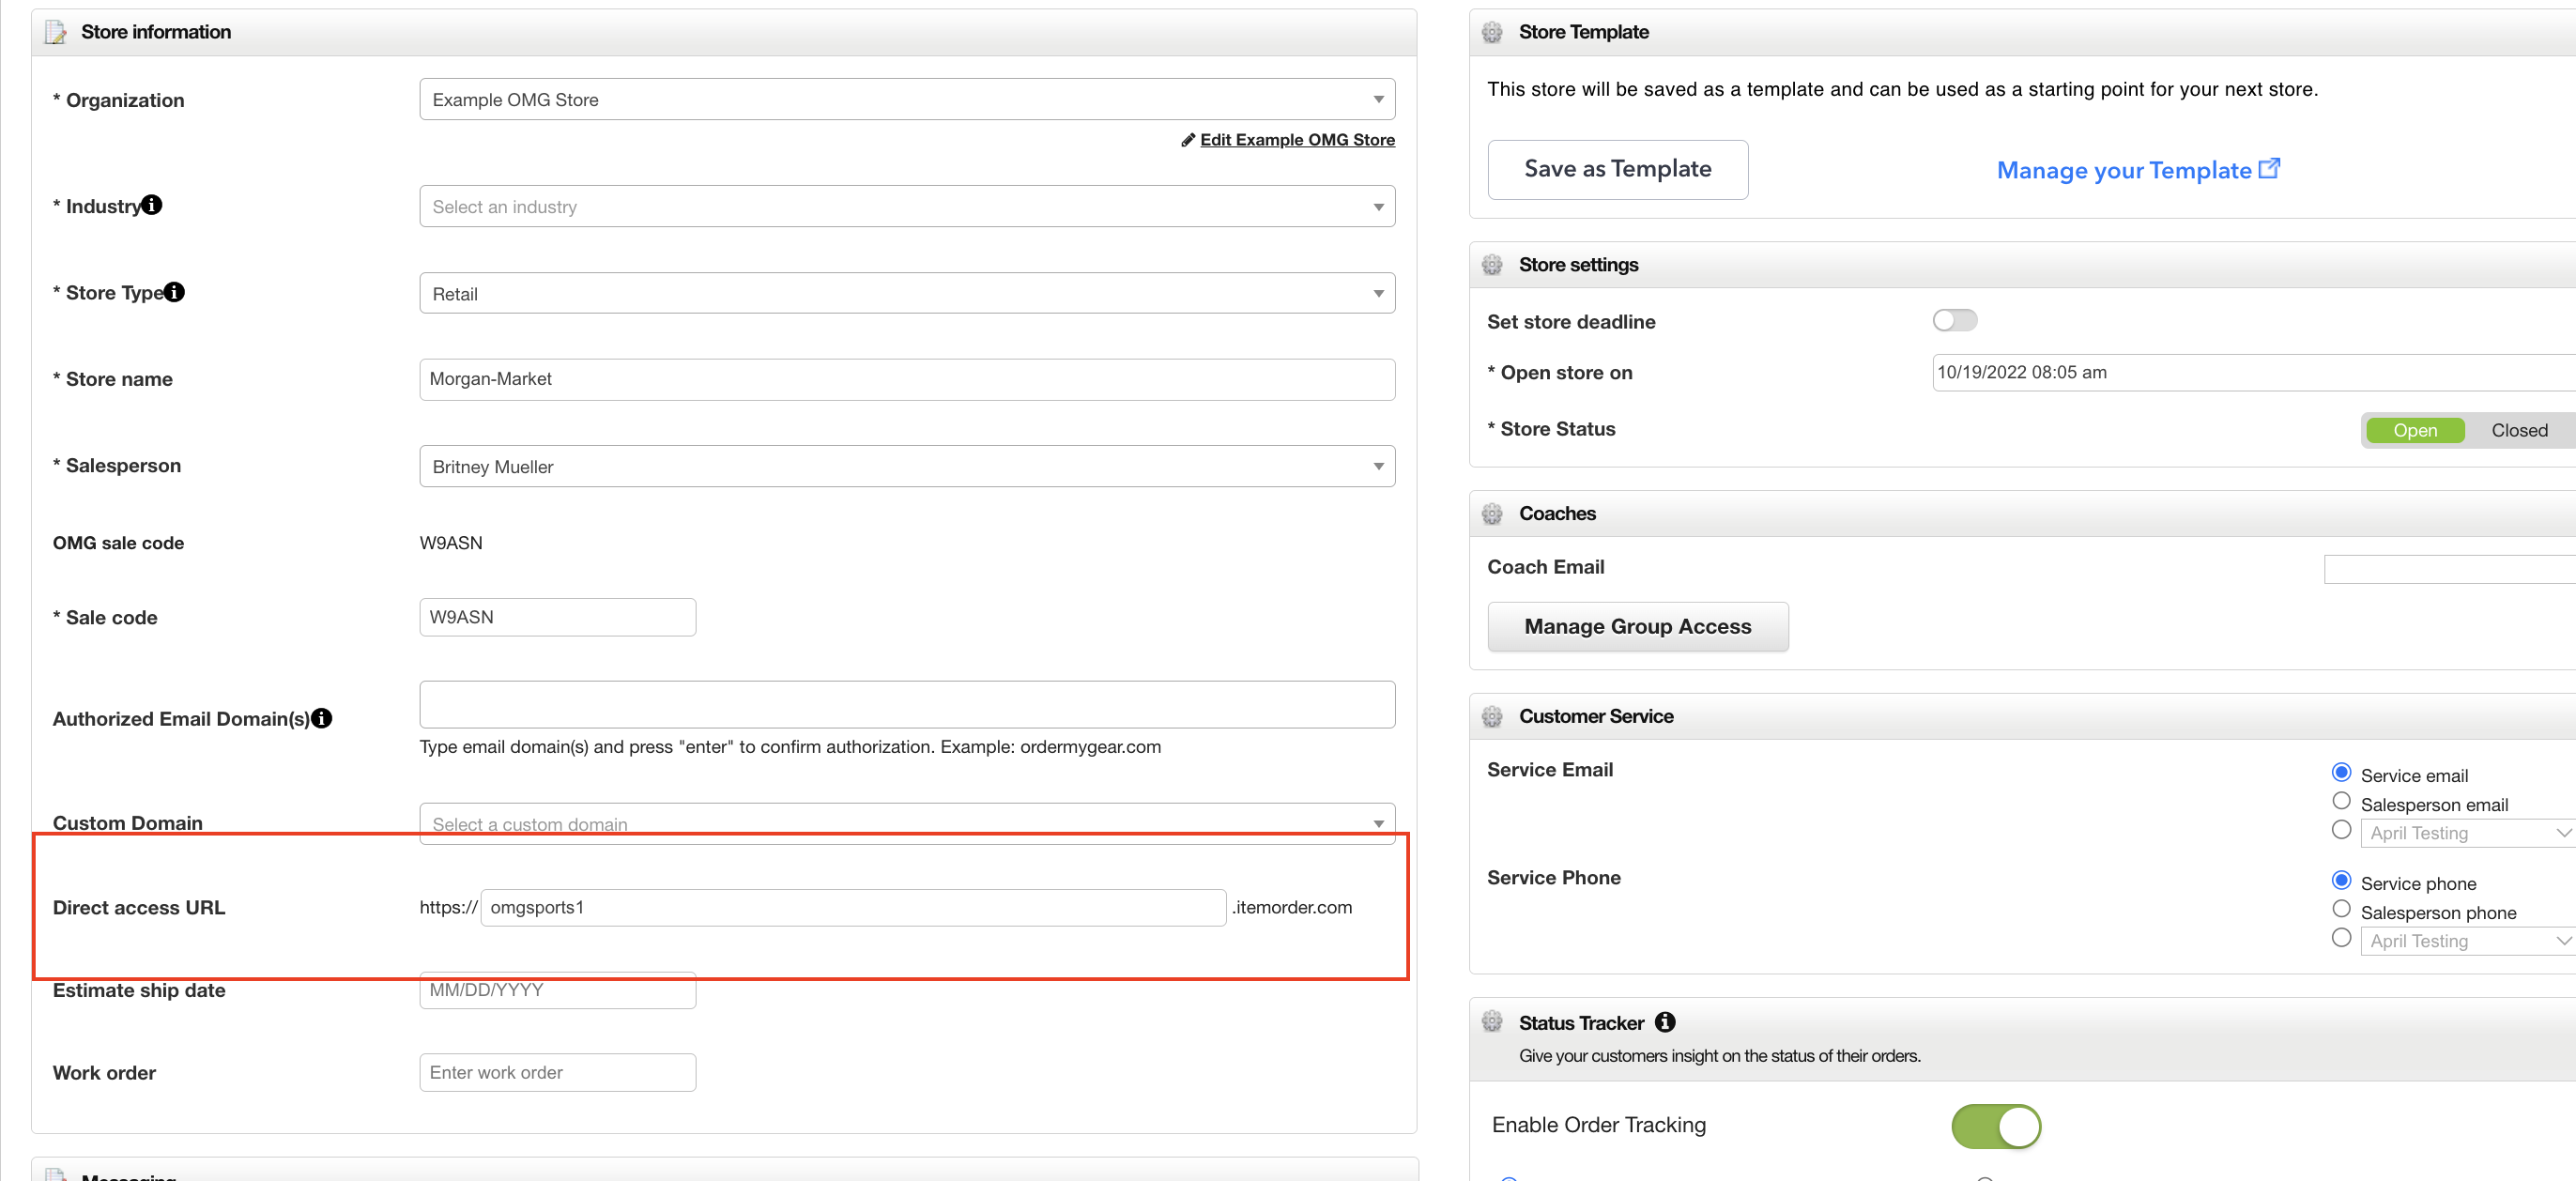Select the April Testing radio under Service Phone

pyautogui.click(x=2341, y=938)
